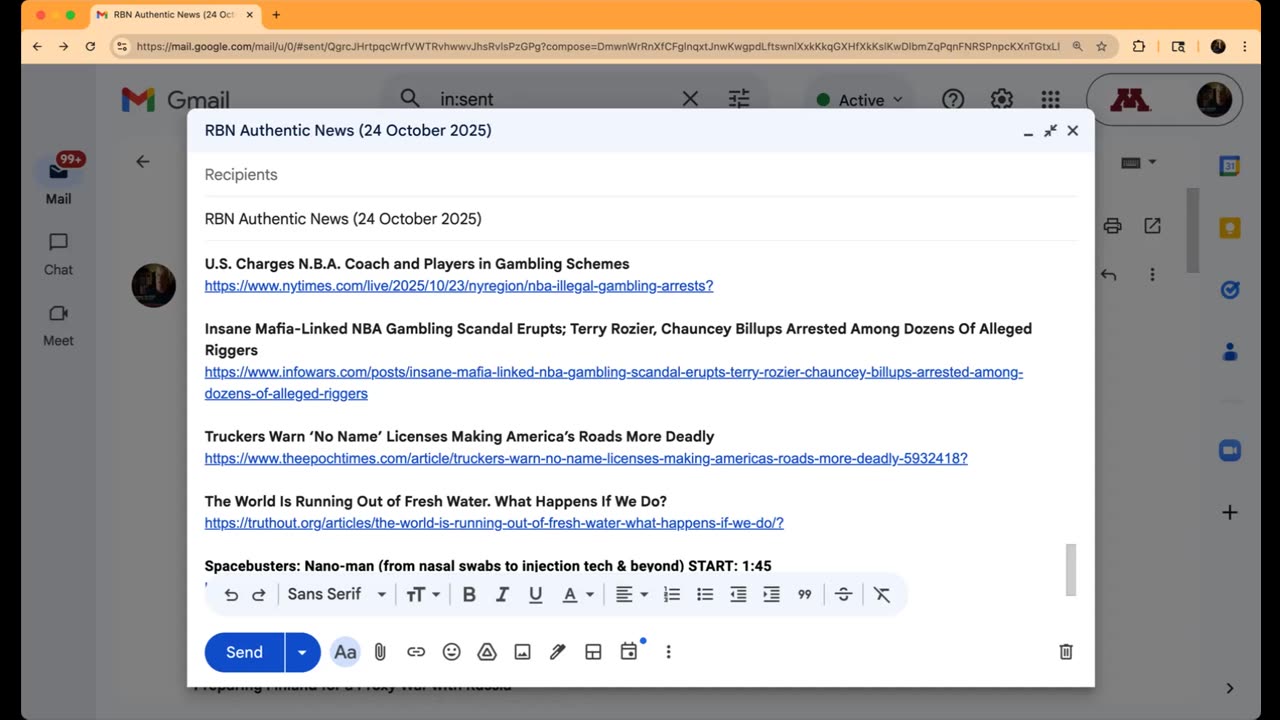This screenshot has height=720, width=1280.
Task: Select a layout for the email
Action: pos(593,652)
